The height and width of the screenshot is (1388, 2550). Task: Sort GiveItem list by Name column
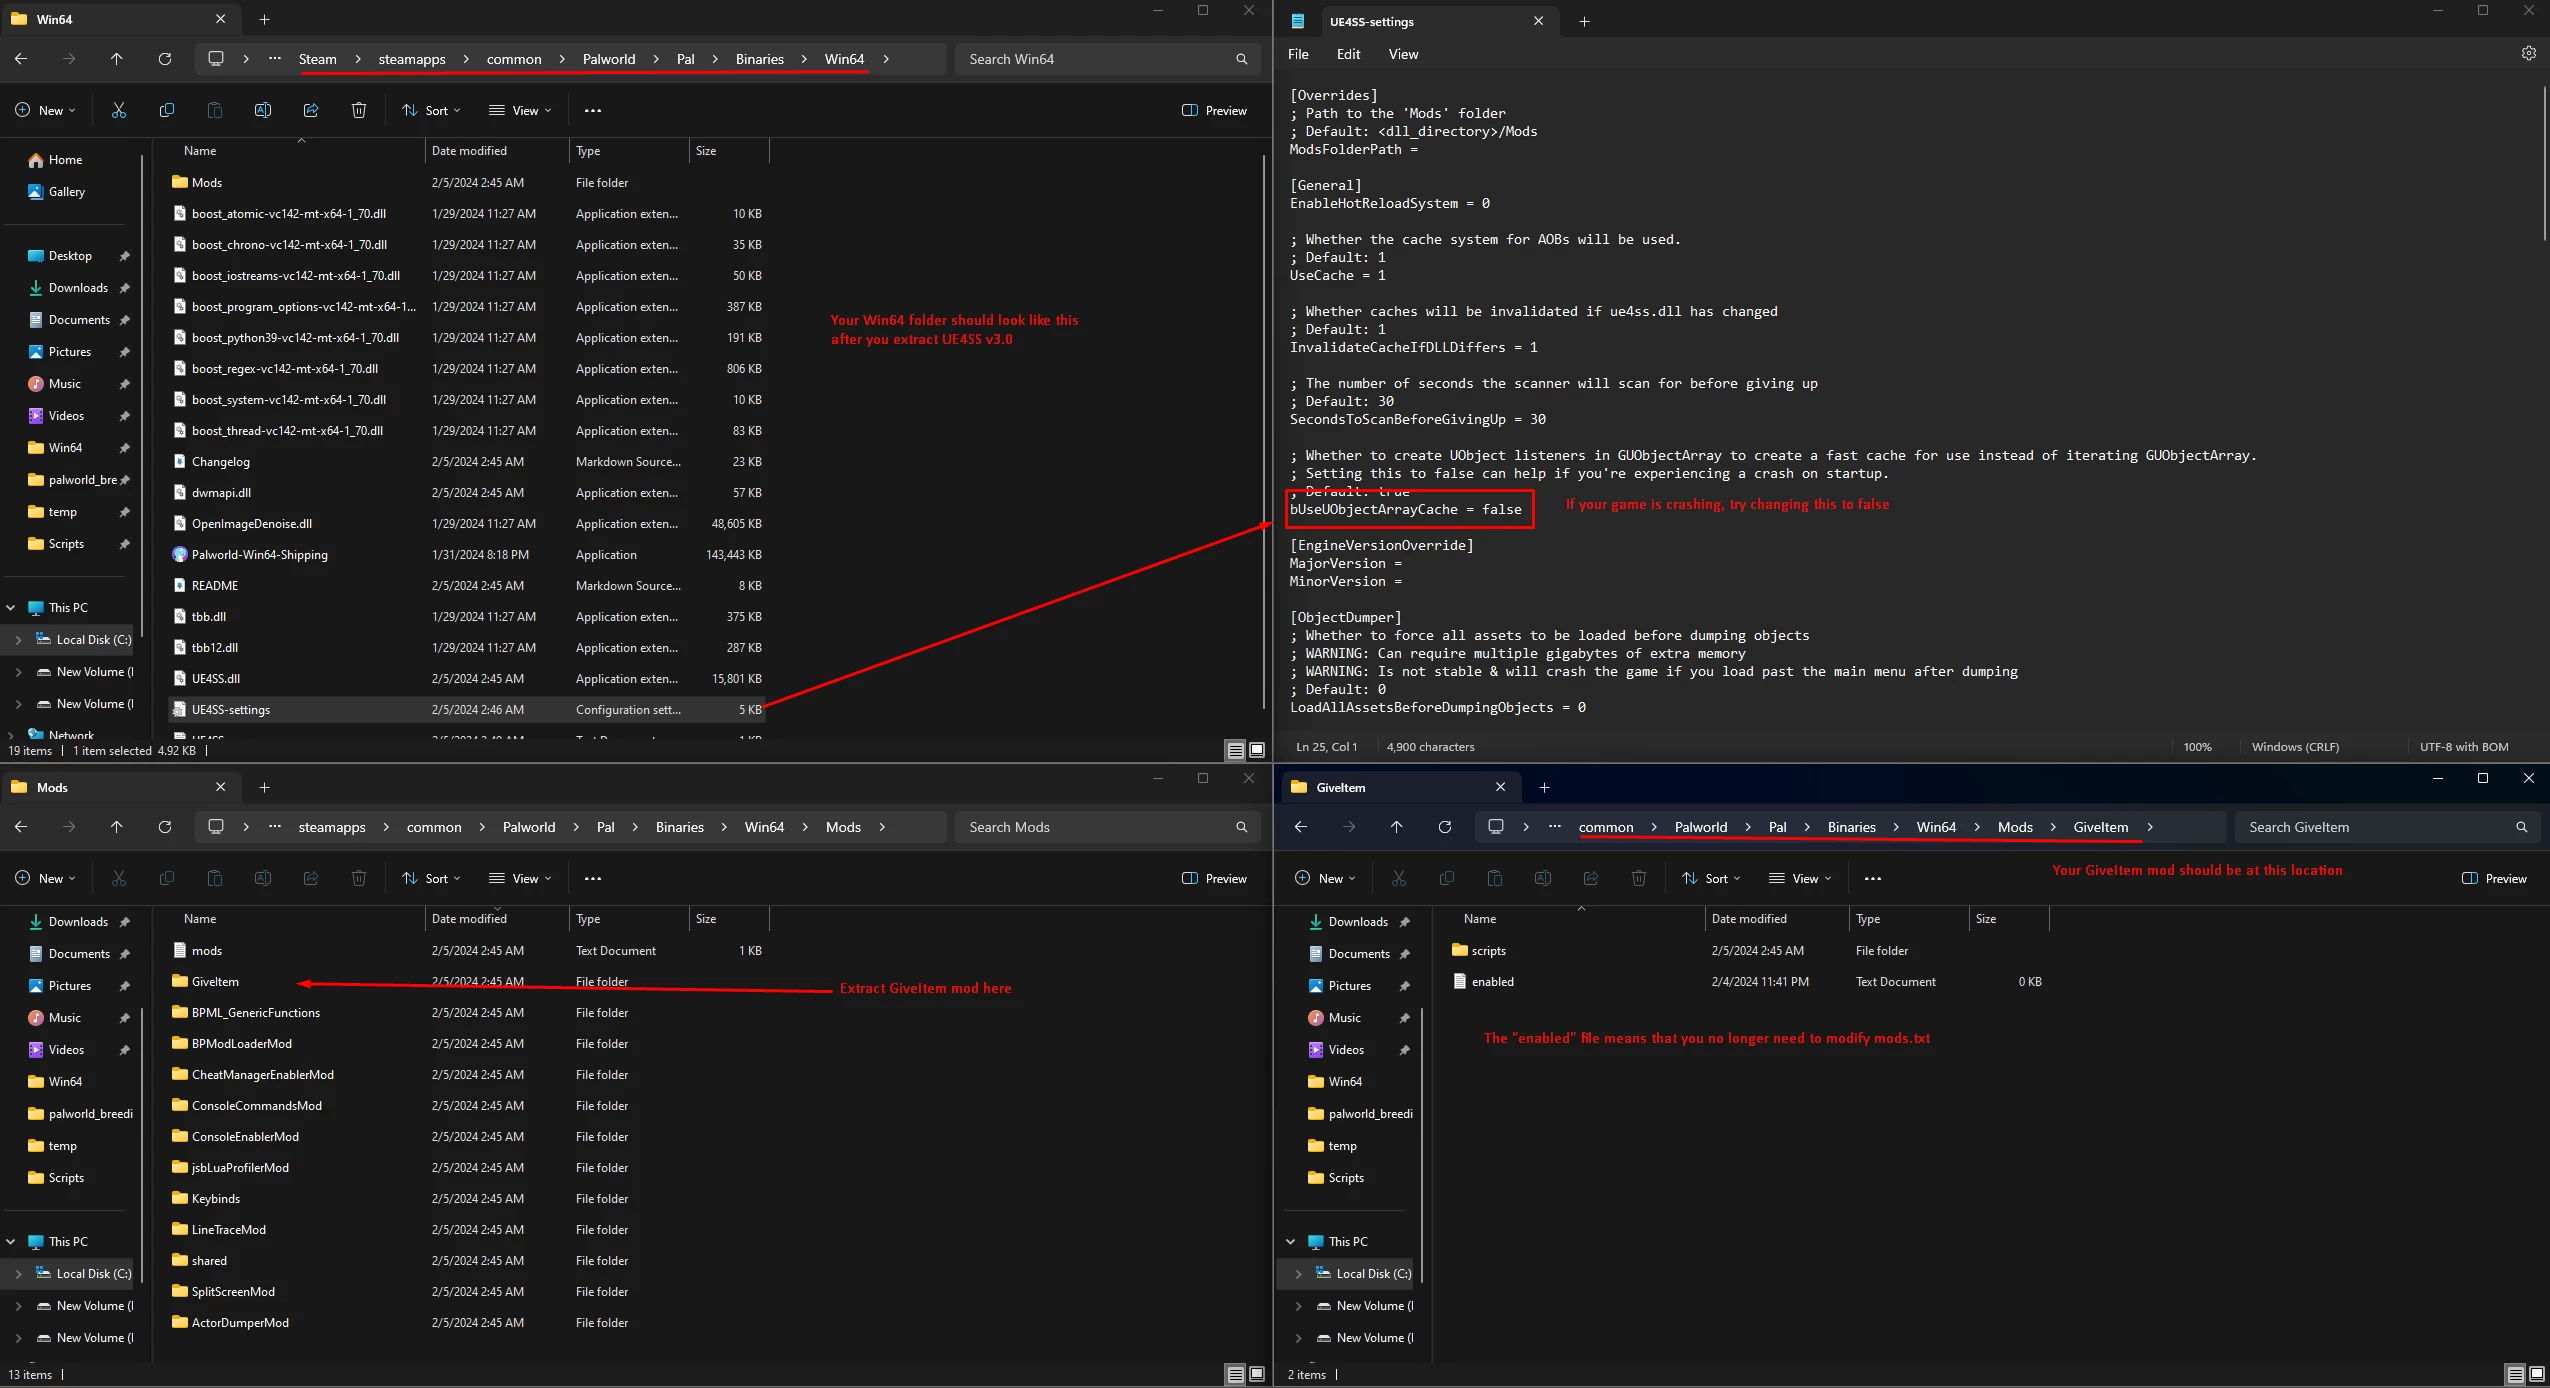(1580, 919)
